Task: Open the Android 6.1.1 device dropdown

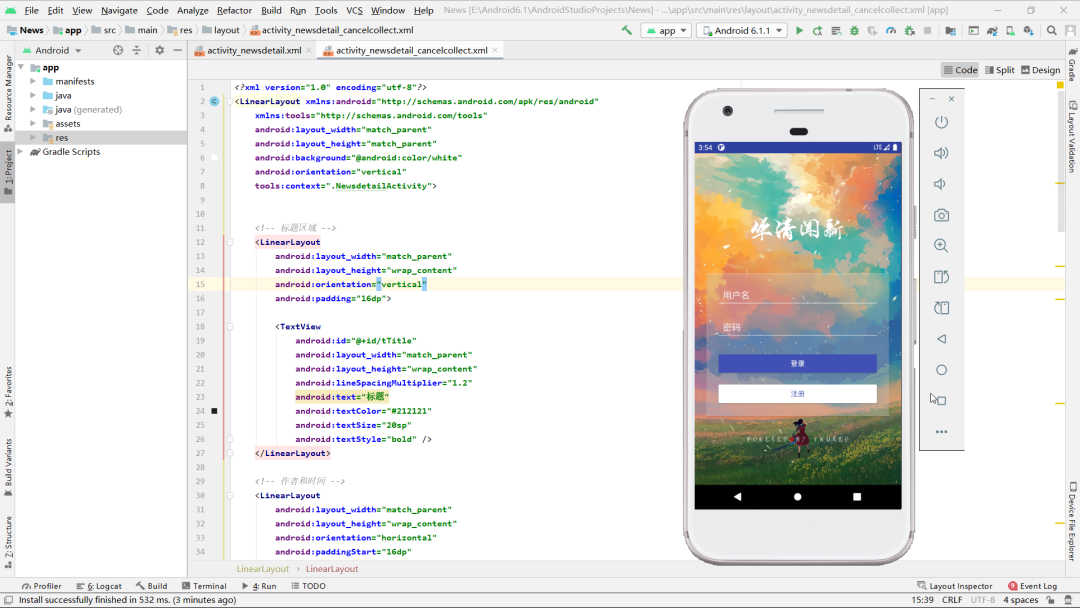Action: 742,30
